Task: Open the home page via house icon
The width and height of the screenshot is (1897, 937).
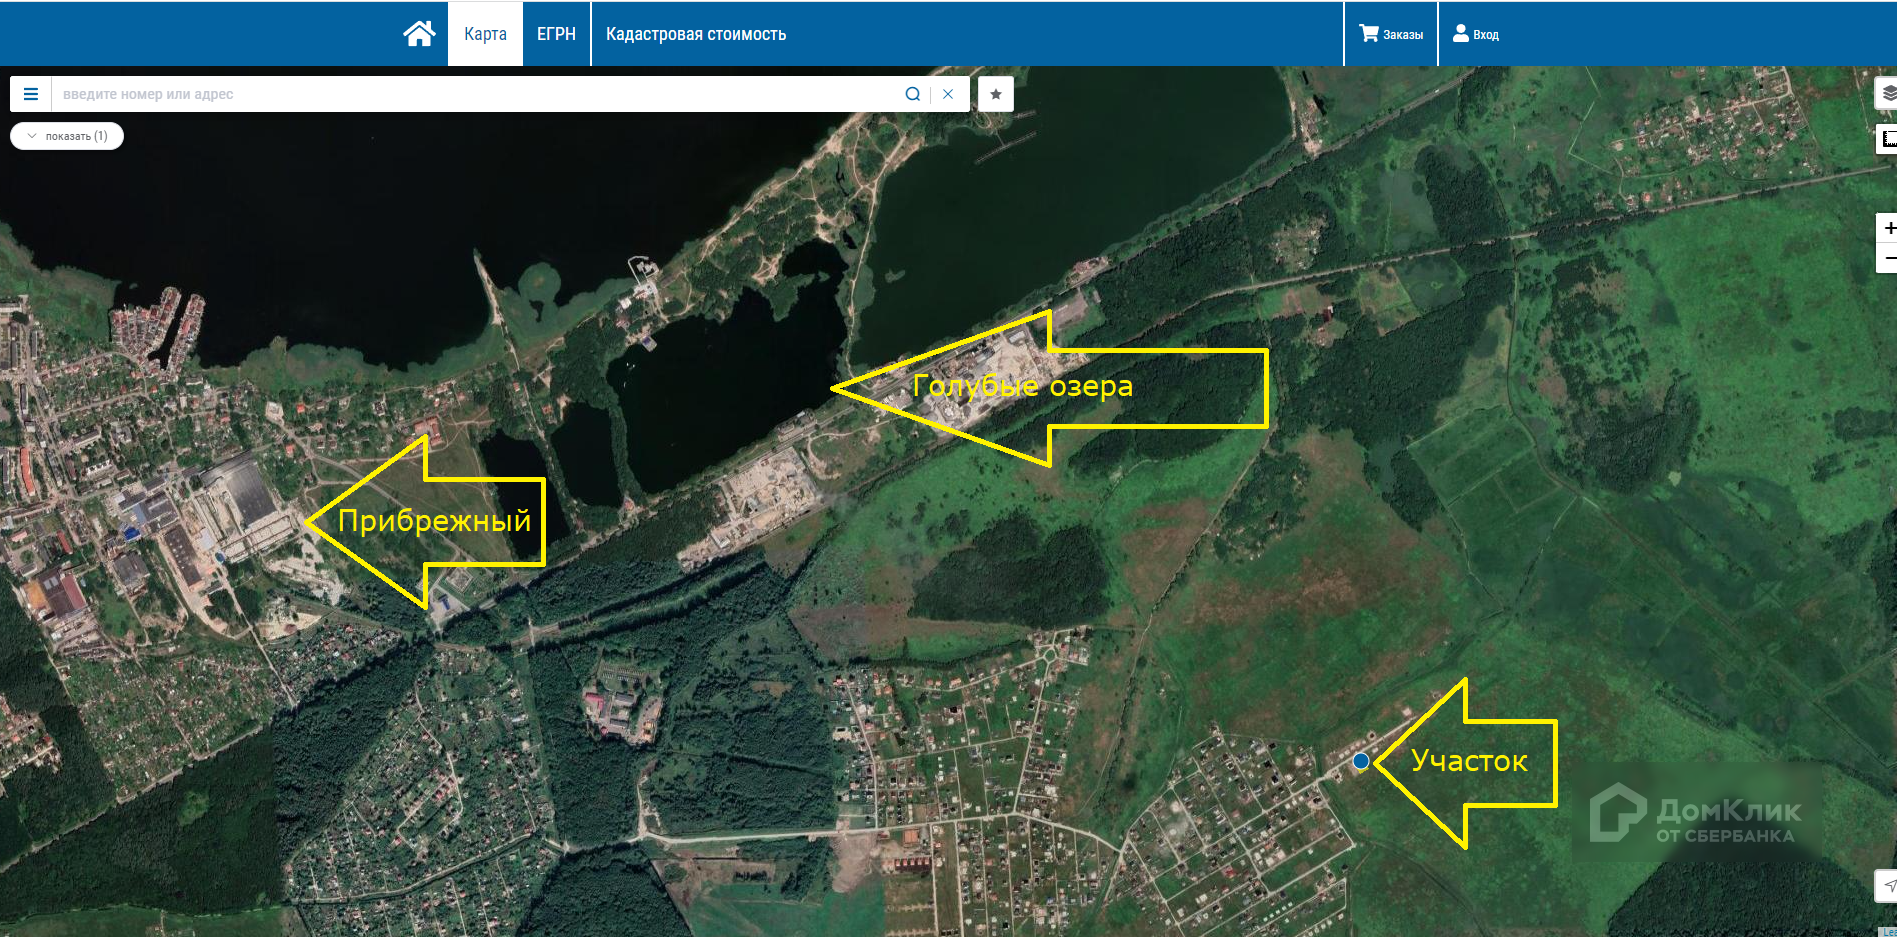Action: tap(419, 34)
